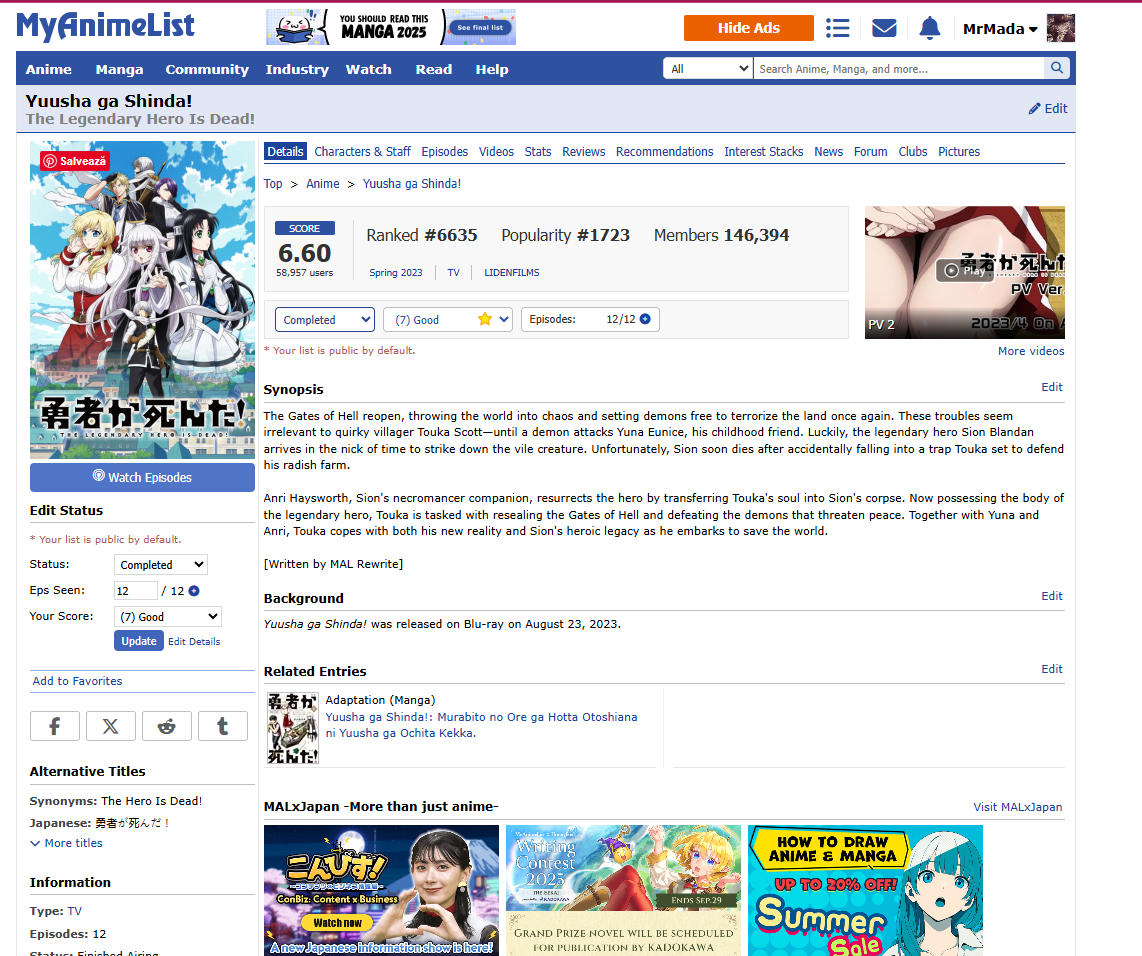The height and width of the screenshot is (956, 1142).
Task: Open the notifications bell icon
Action: 929,28
